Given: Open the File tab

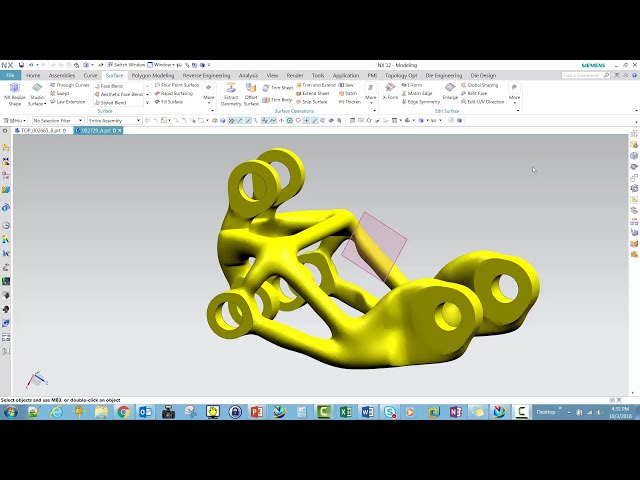Looking at the screenshot, I should [x=10, y=76].
